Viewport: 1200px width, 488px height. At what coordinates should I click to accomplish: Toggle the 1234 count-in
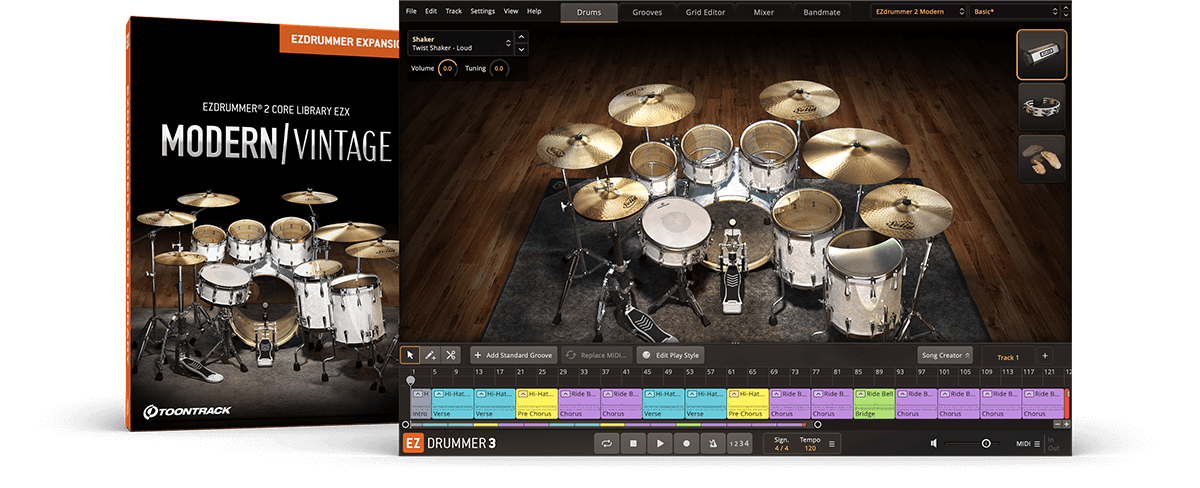tap(737, 443)
